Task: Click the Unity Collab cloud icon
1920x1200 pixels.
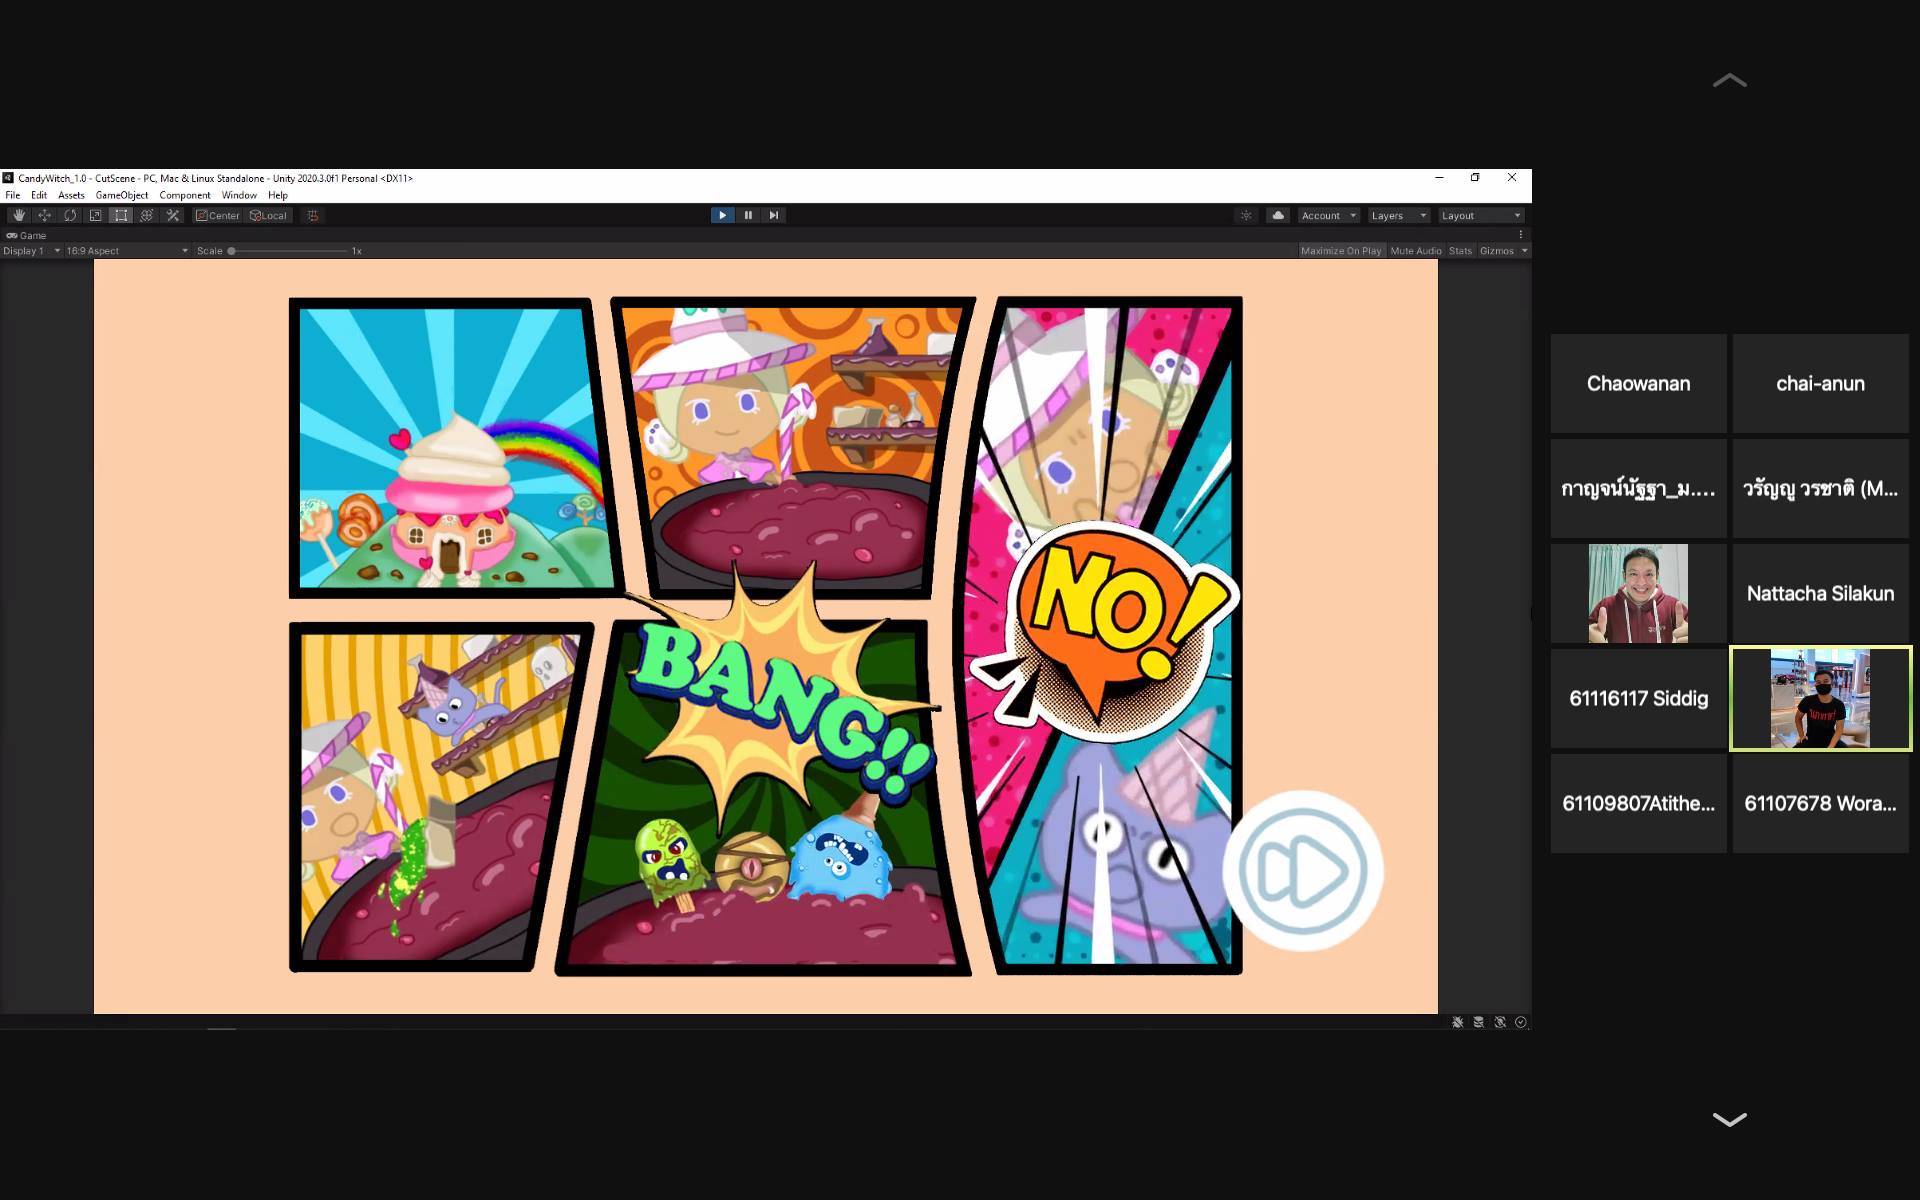Action: click(x=1278, y=215)
